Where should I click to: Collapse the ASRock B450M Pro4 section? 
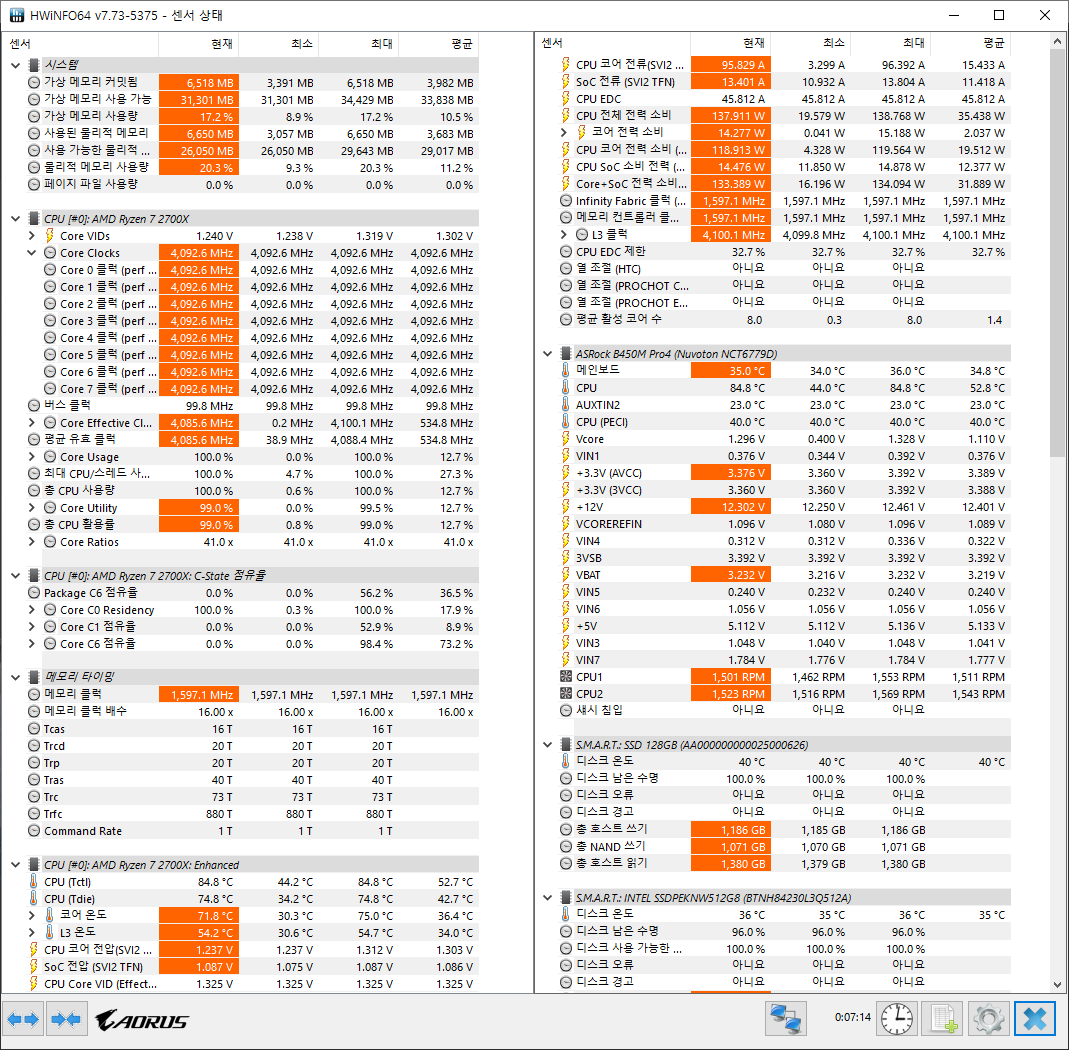click(547, 354)
